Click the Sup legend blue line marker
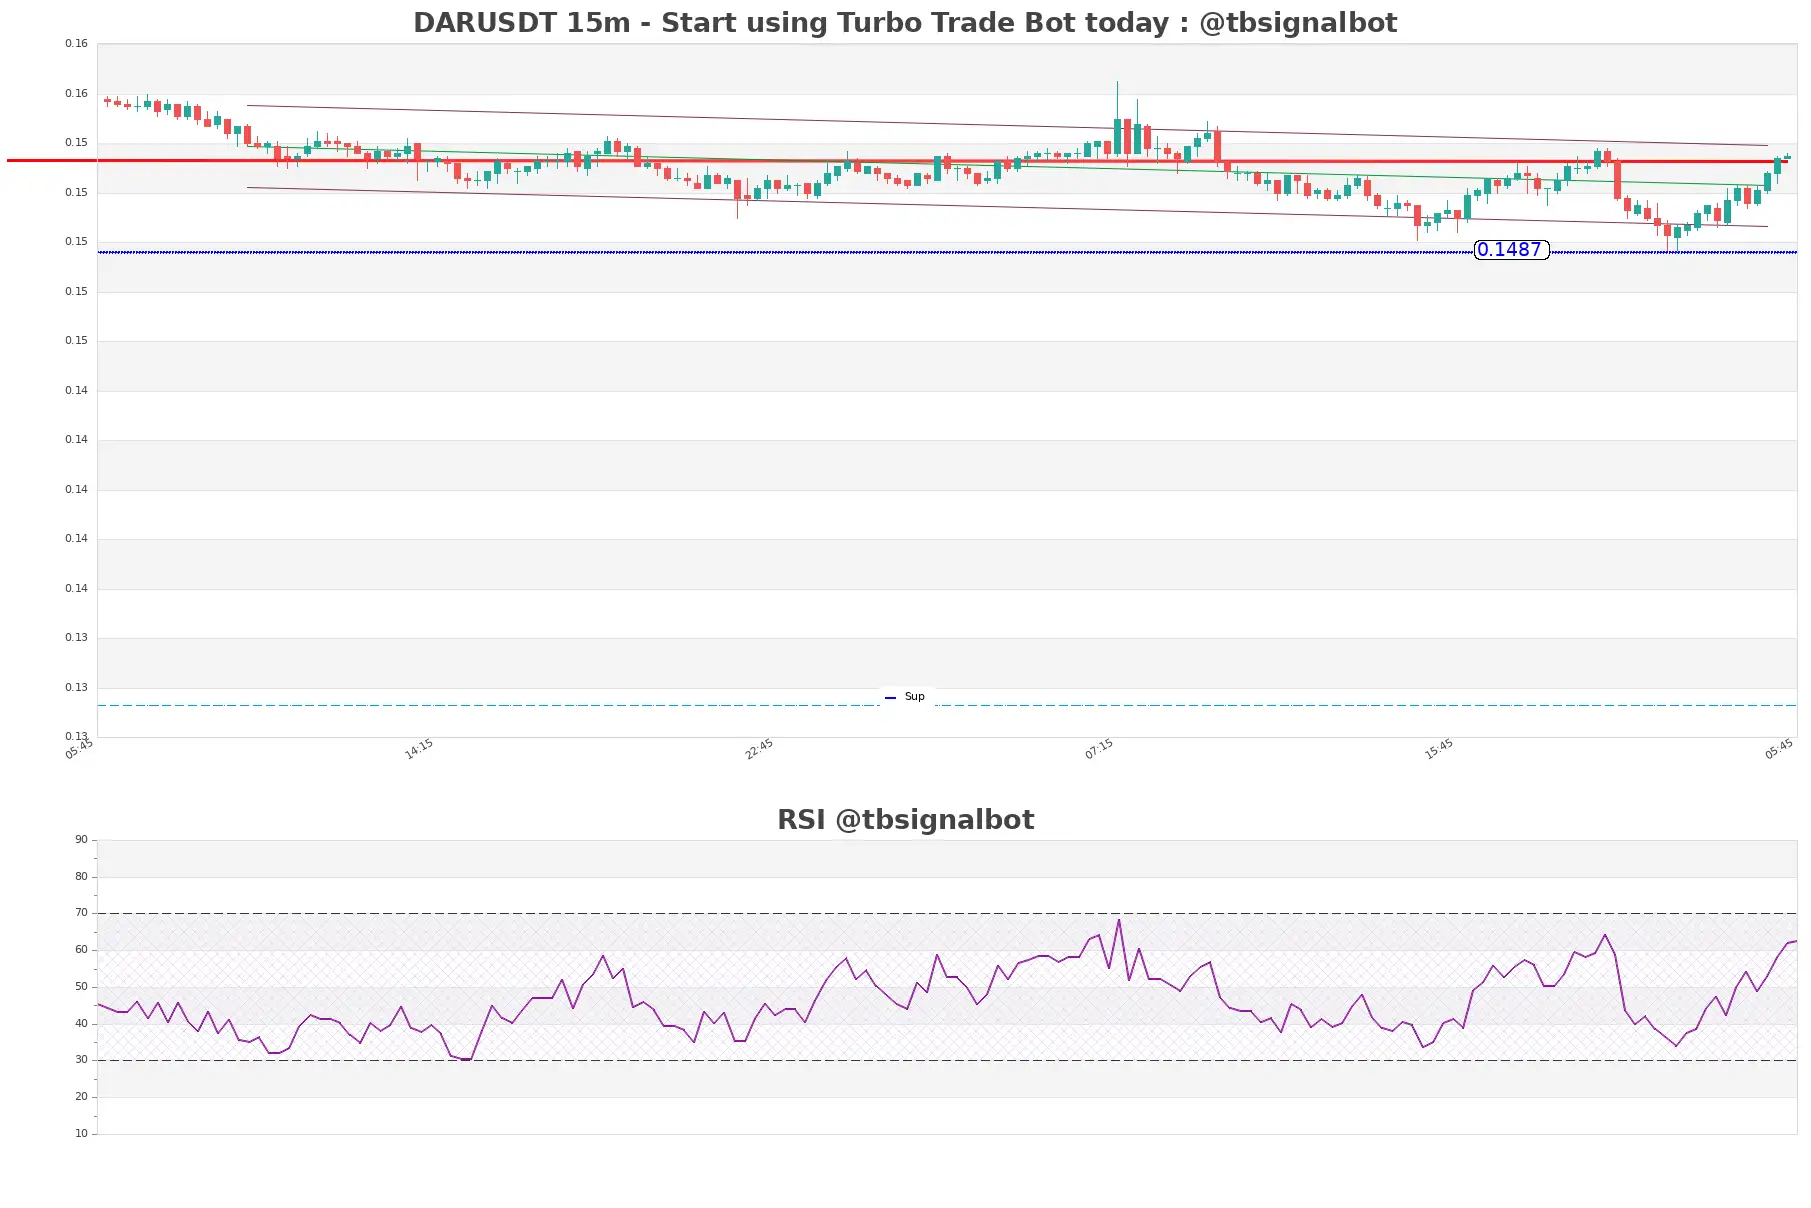This screenshot has height=1208, width=1811. click(x=890, y=698)
